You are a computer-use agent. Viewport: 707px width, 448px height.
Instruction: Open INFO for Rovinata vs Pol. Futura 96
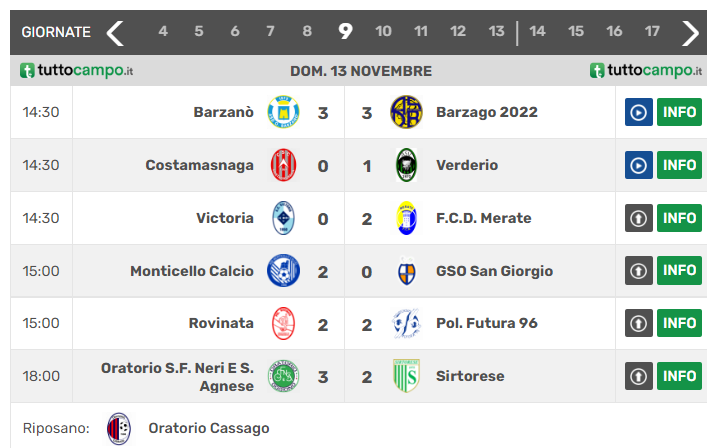pyautogui.click(x=679, y=323)
